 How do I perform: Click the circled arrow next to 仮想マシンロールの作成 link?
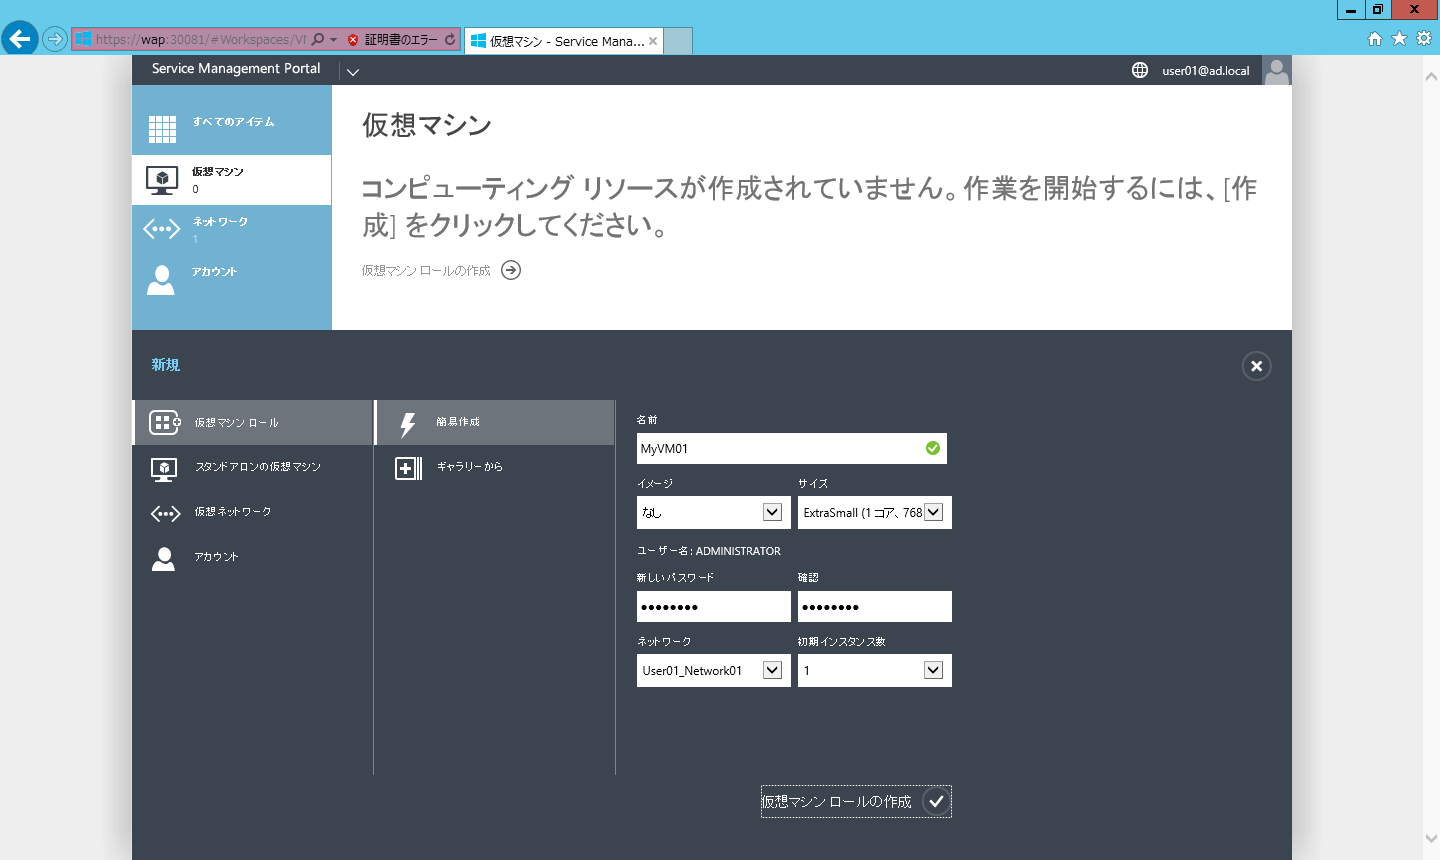tap(511, 270)
